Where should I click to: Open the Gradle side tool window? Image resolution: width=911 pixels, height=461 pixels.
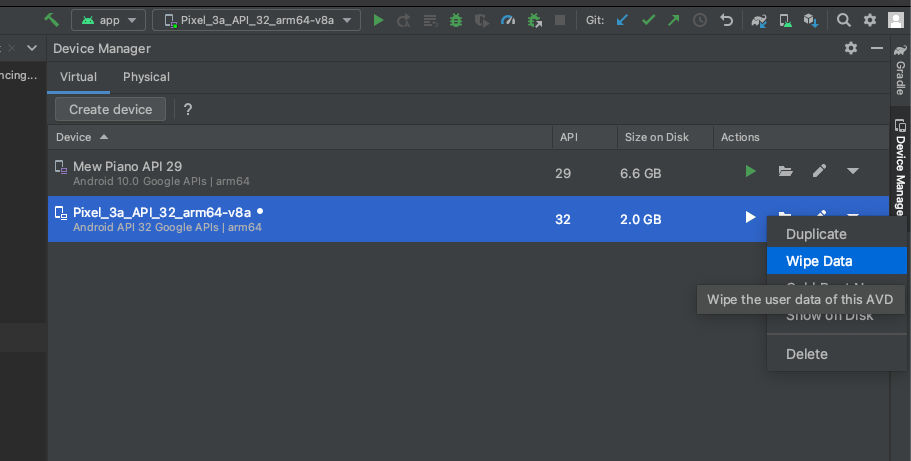coord(900,70)
